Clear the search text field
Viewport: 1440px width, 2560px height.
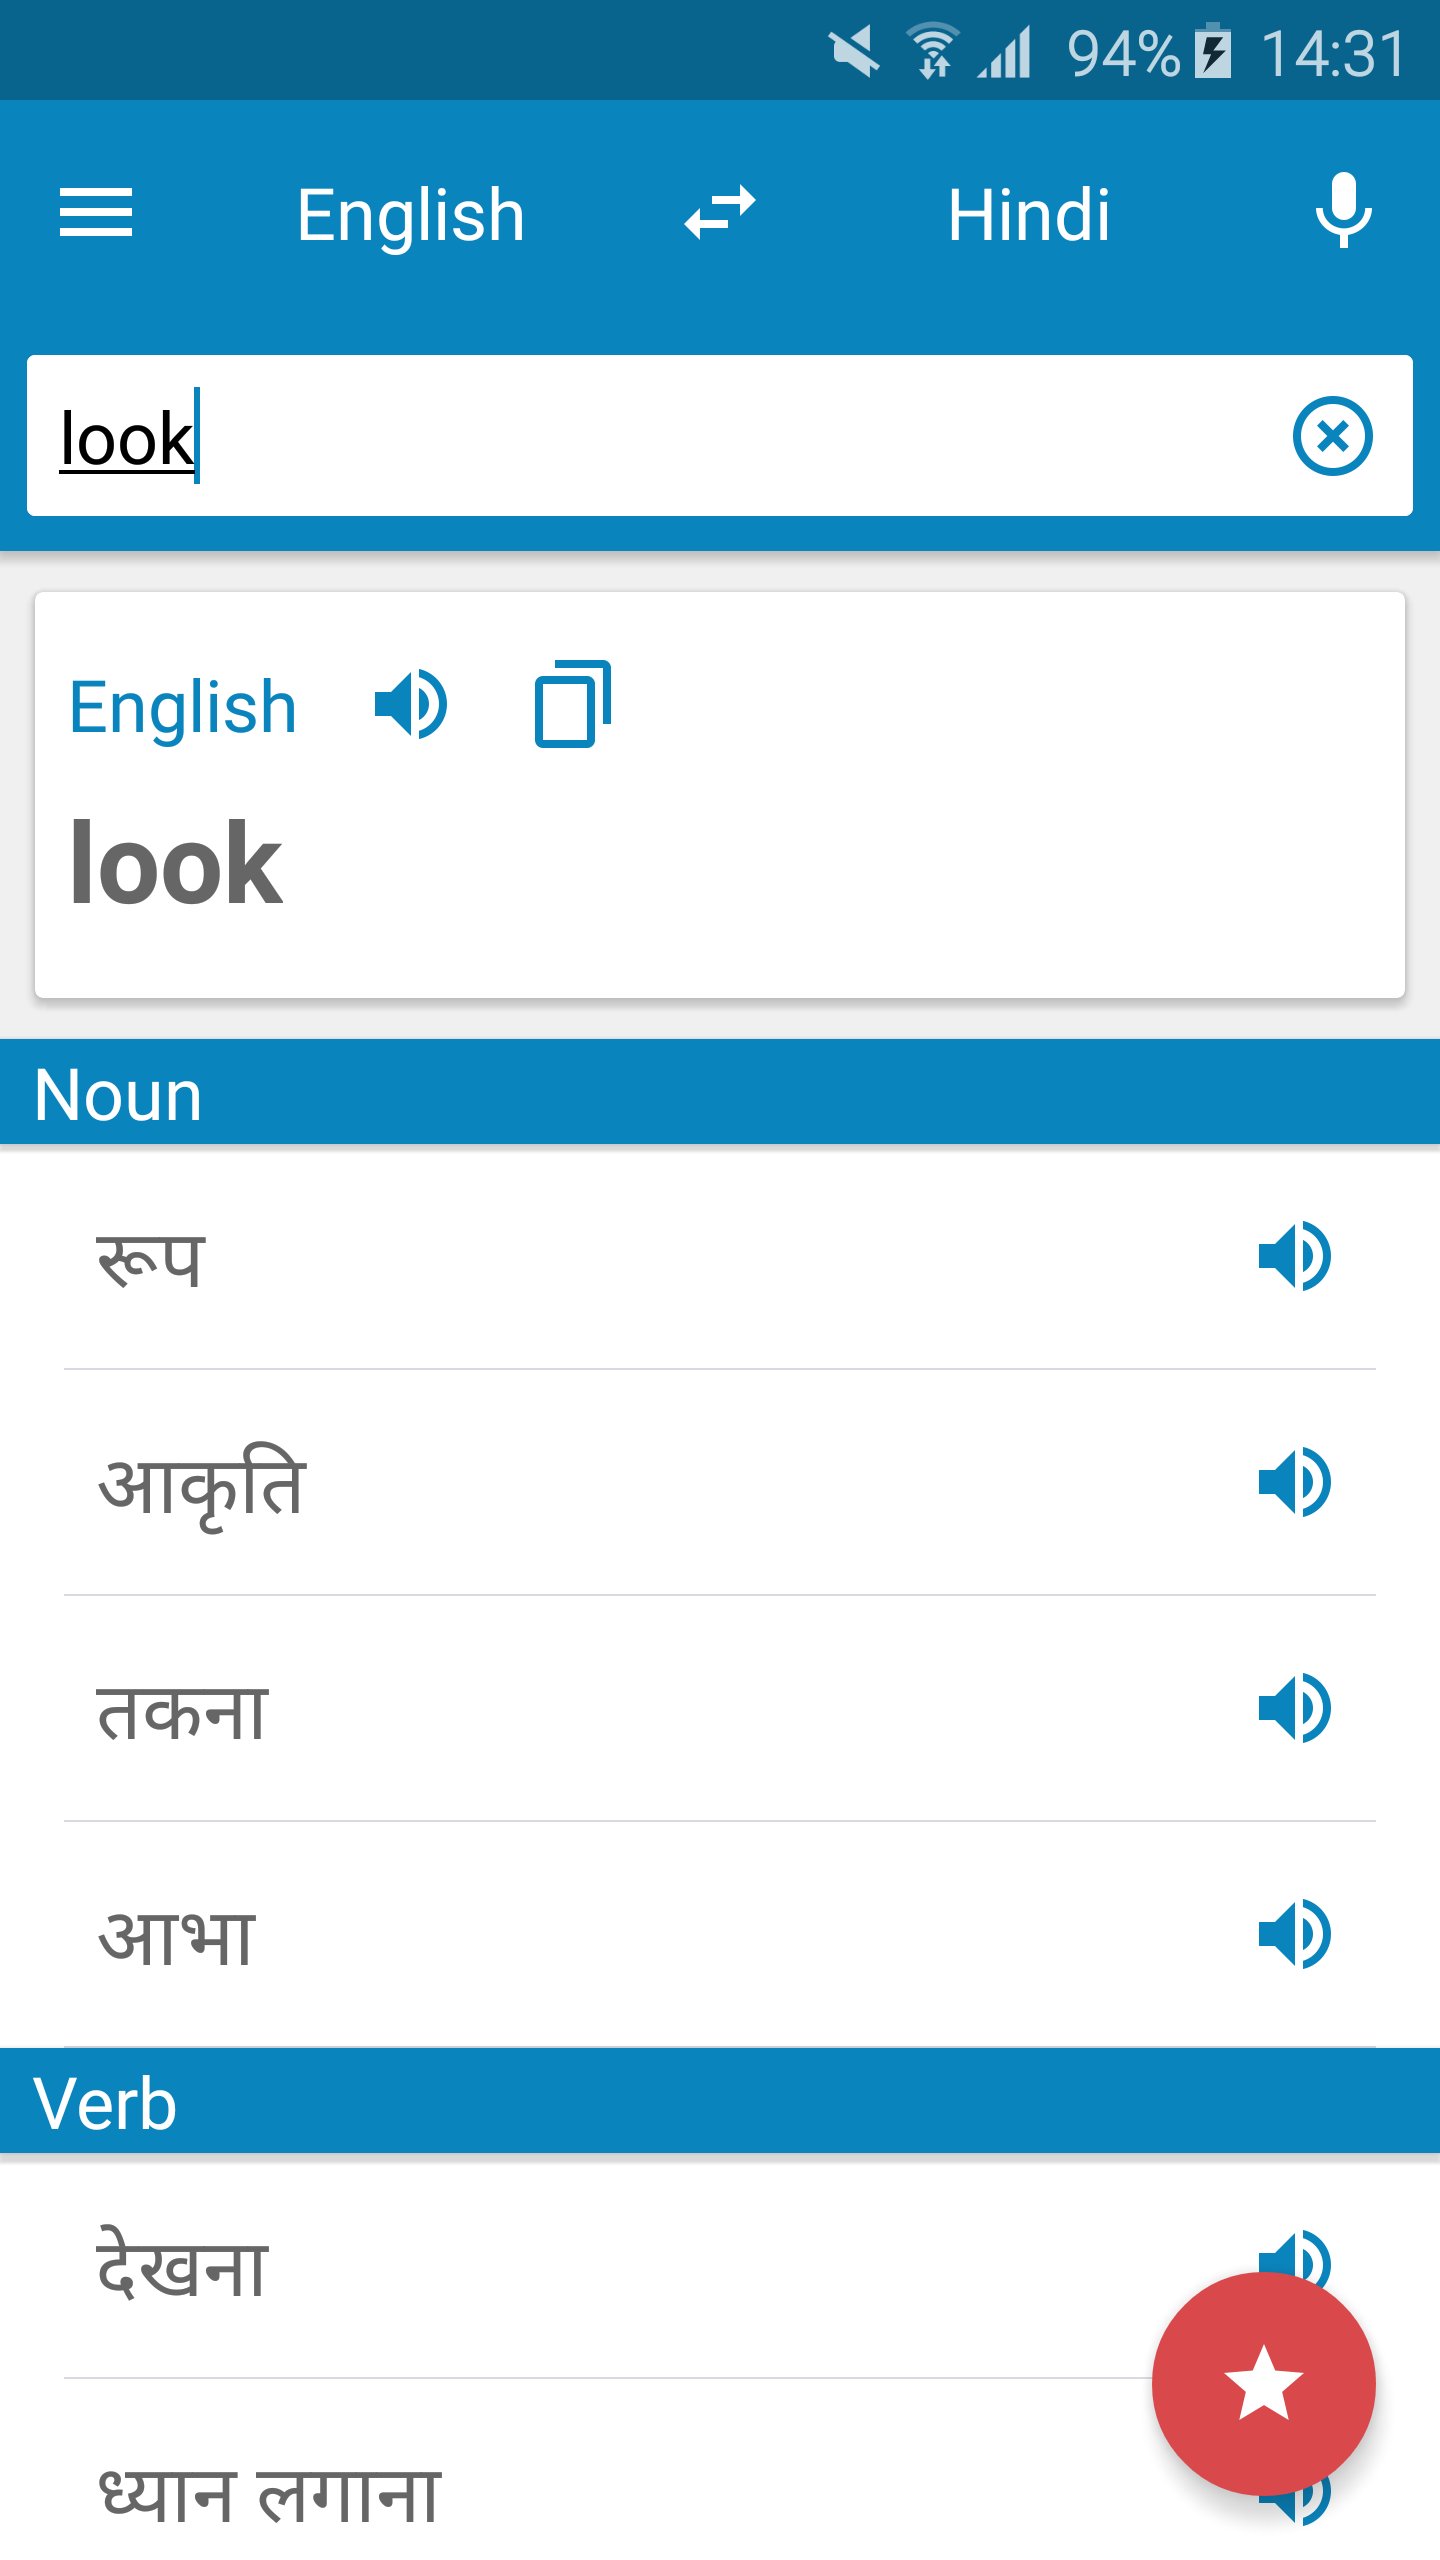click(x=1332, y=437)
